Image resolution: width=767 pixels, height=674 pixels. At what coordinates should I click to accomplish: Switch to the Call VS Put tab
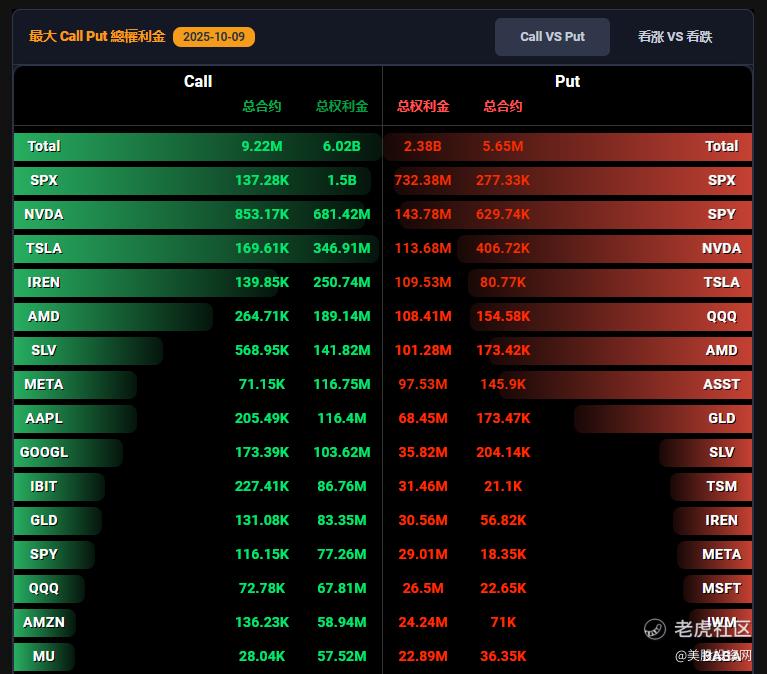[552, 37]
